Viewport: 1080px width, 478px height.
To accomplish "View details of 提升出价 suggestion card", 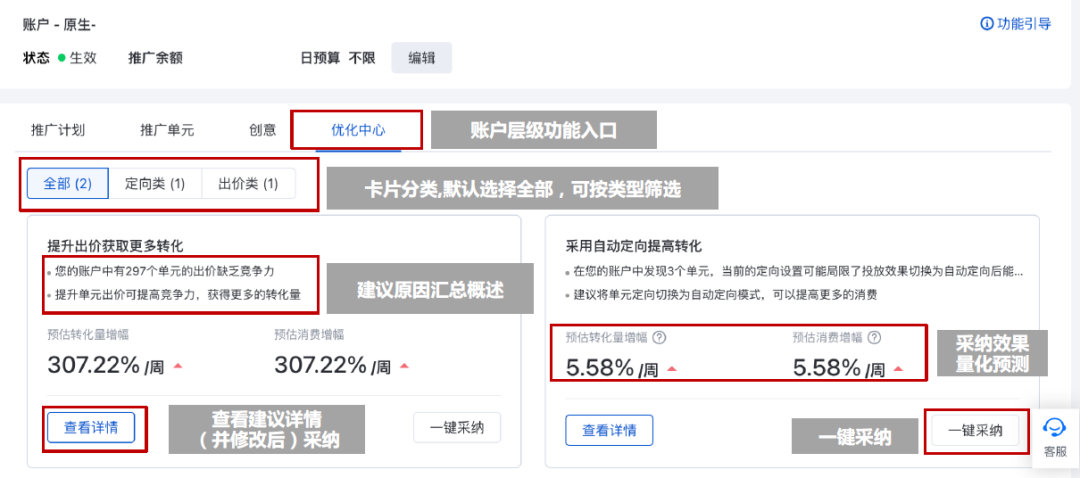I will [91, 428].
